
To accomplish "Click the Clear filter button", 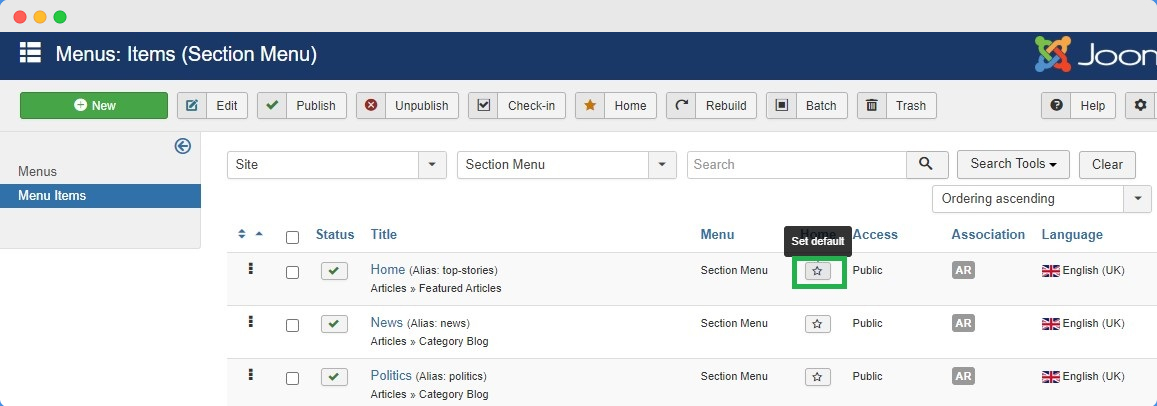I will 1107,165.
